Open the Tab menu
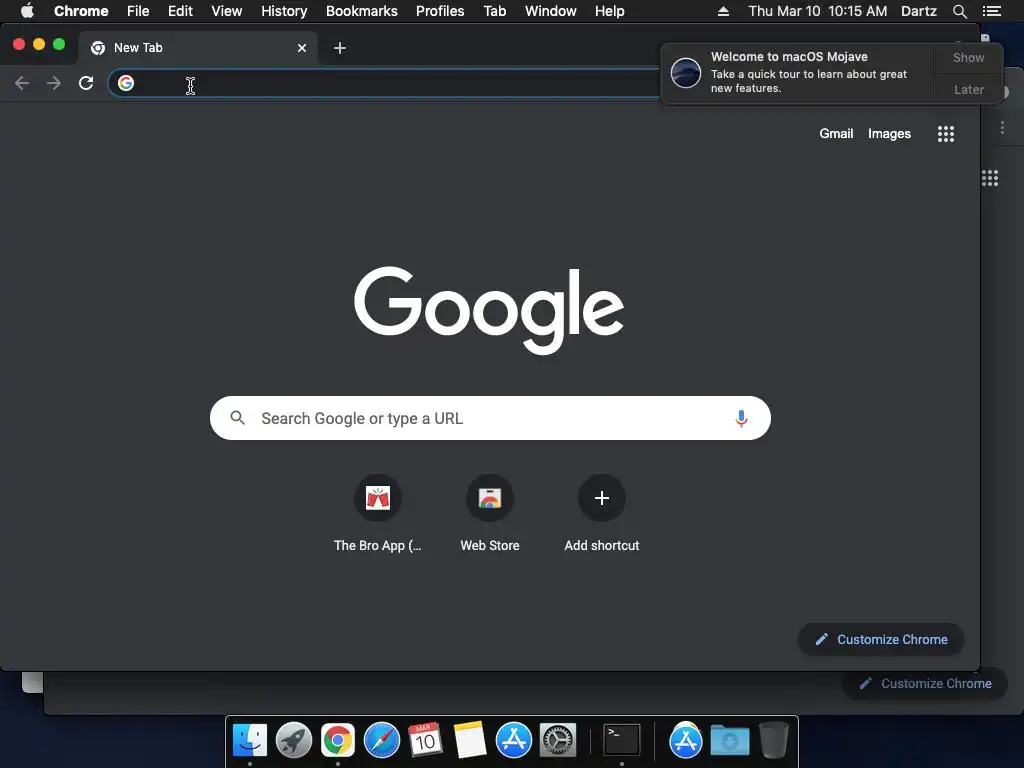1024x768 pixels. pos(494,11)
